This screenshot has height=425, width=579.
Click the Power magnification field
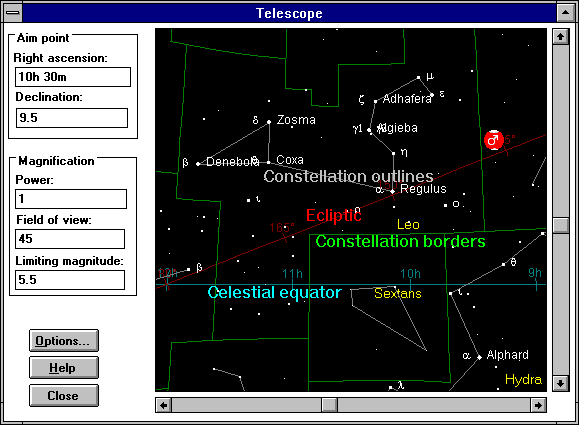coord(71,199)
